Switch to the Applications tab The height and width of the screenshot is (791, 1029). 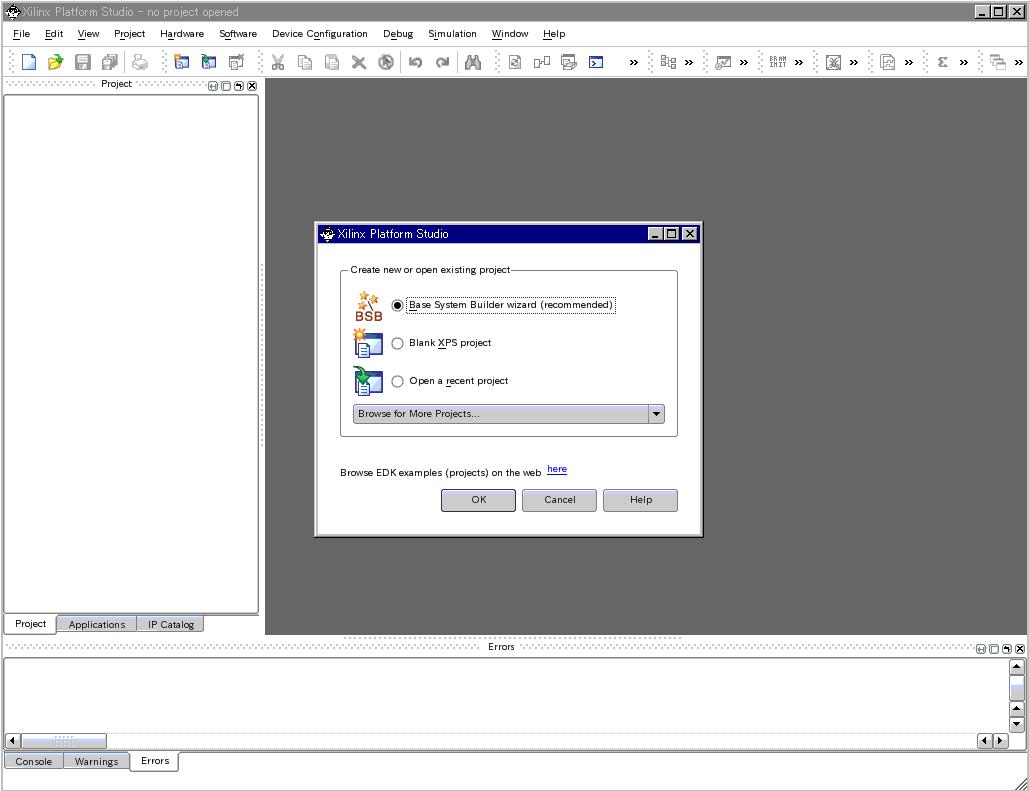[x=96, y=624]
